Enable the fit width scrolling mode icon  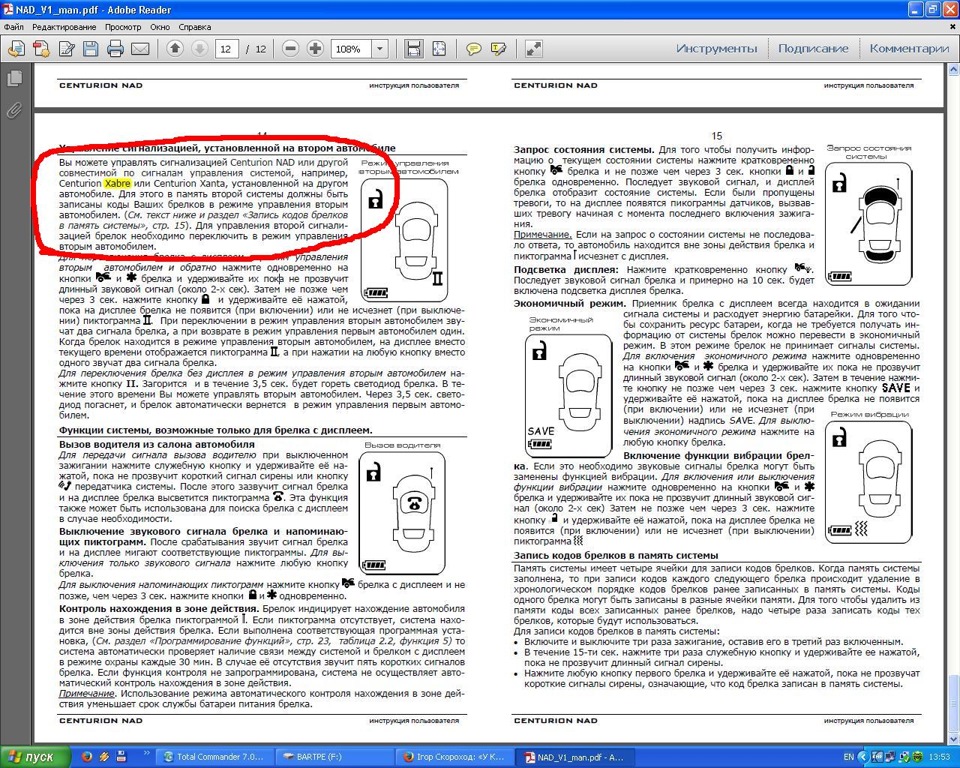414,48
